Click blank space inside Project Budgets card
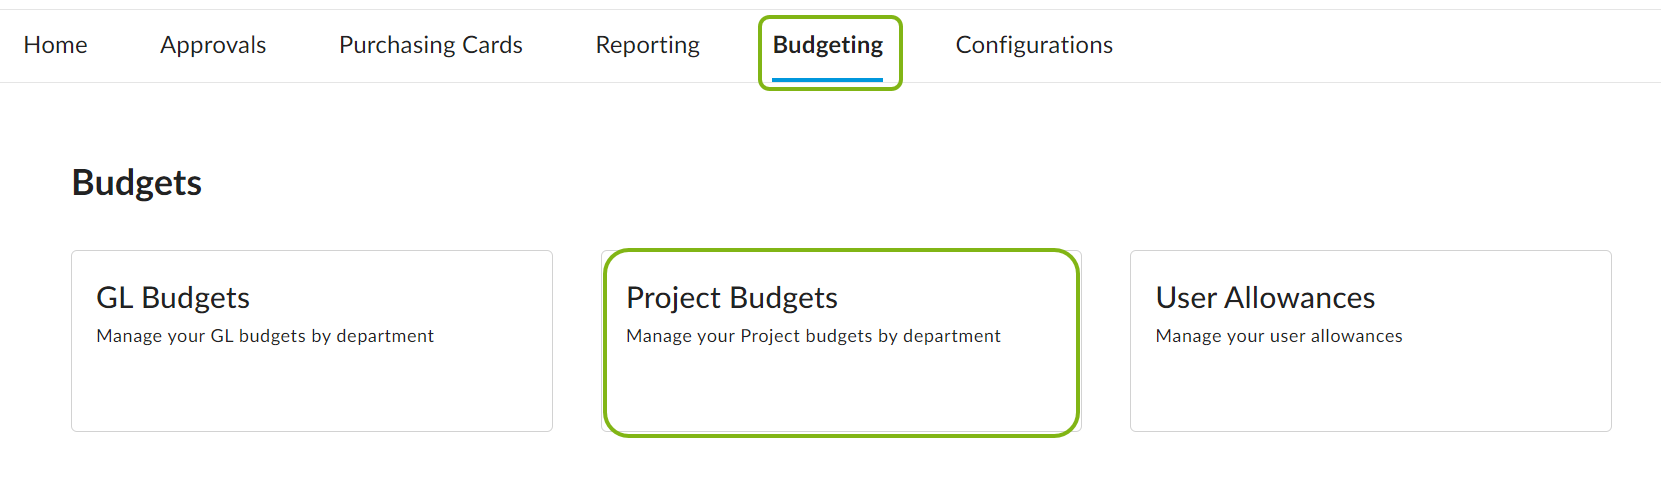Image resolution: width=1661 pixels, height=486 pixels. [841, 395]
